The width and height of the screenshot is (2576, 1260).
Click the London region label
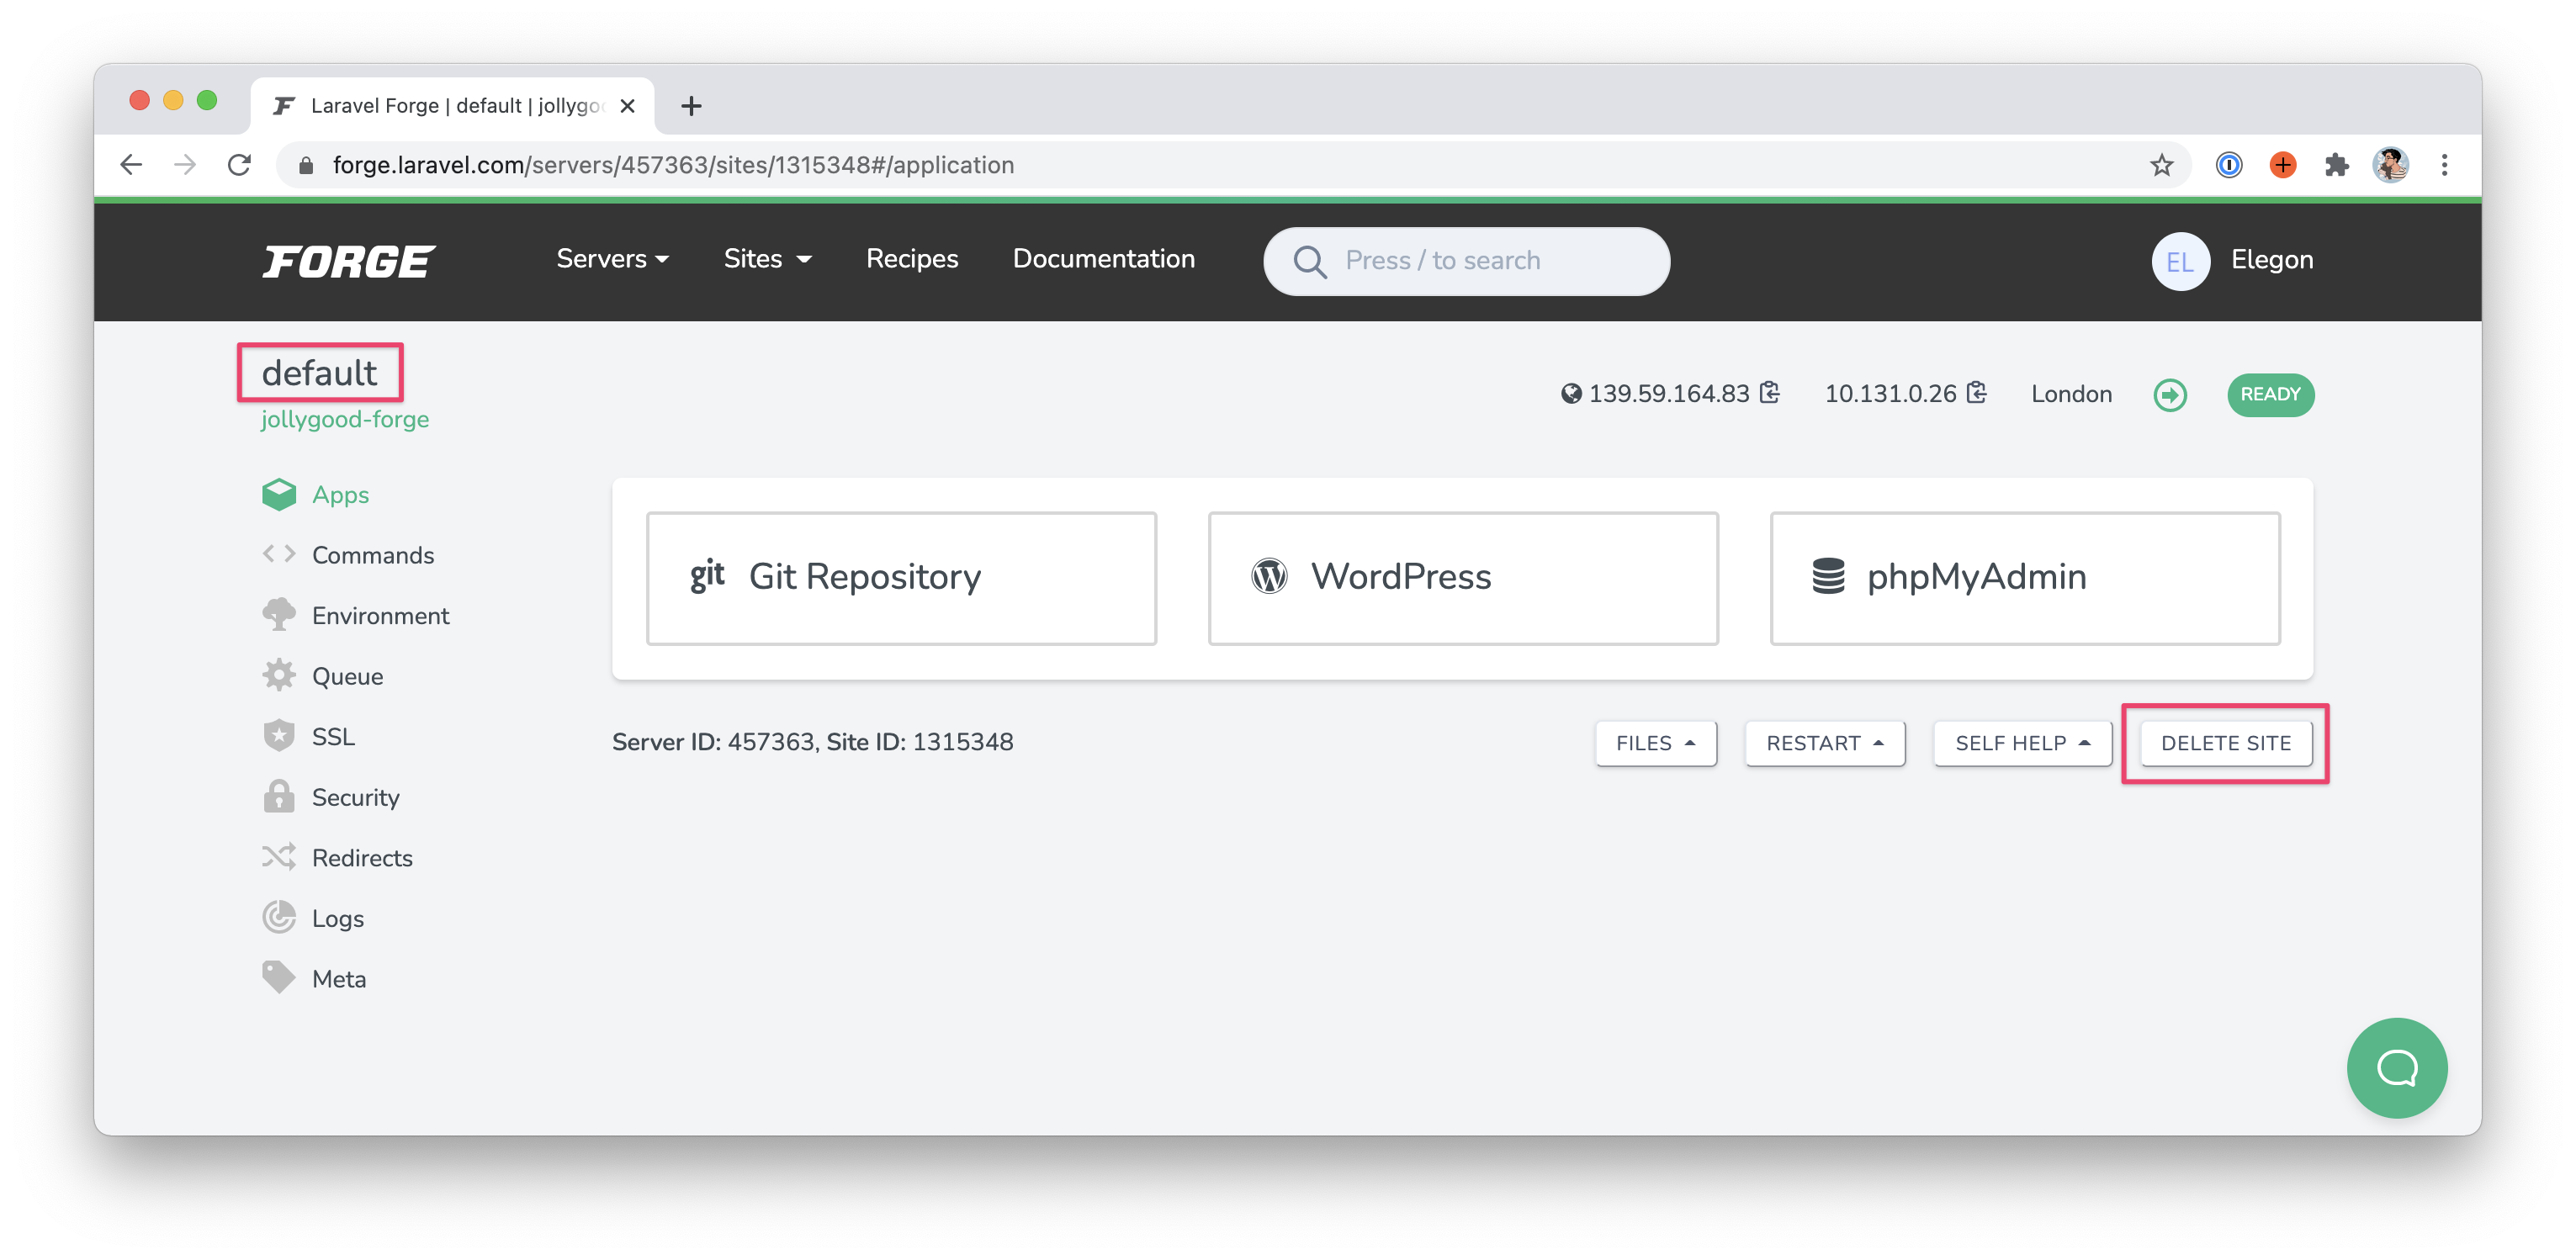pyautogui.click(x=2071, y=394)
